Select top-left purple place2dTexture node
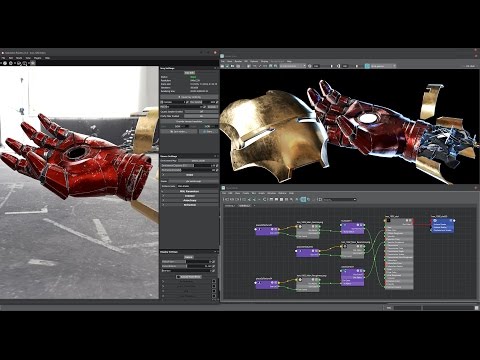 coord(267,231)
